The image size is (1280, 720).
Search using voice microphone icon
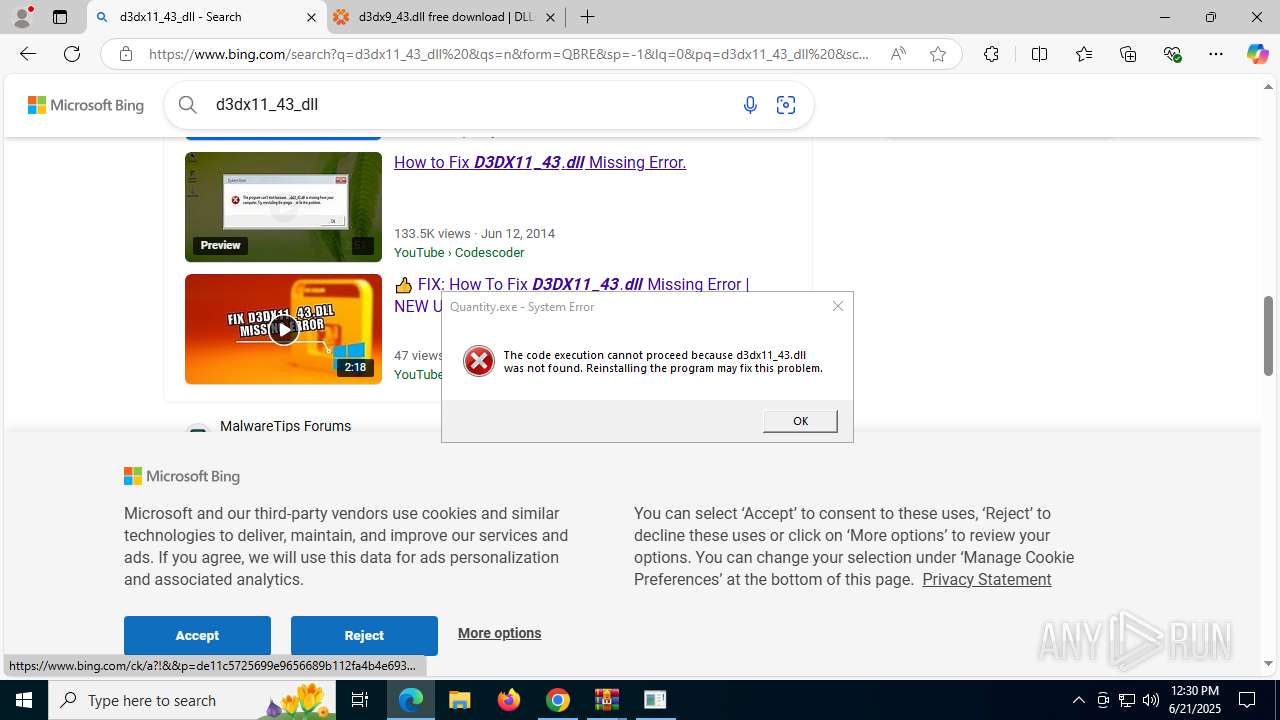coord(750,104)
